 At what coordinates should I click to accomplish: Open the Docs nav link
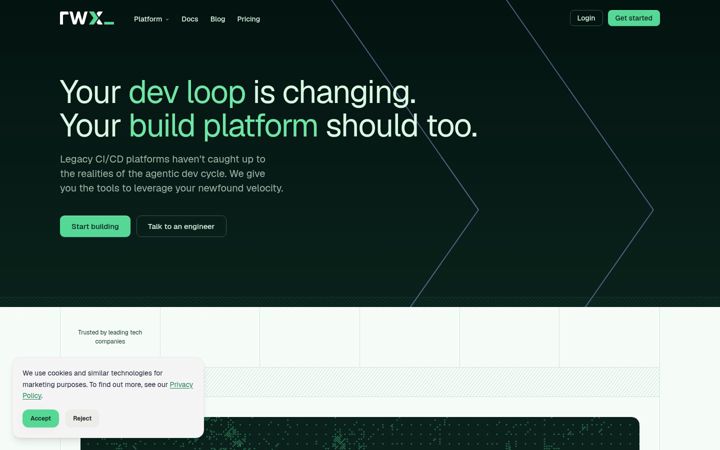(x=190, y=19)
